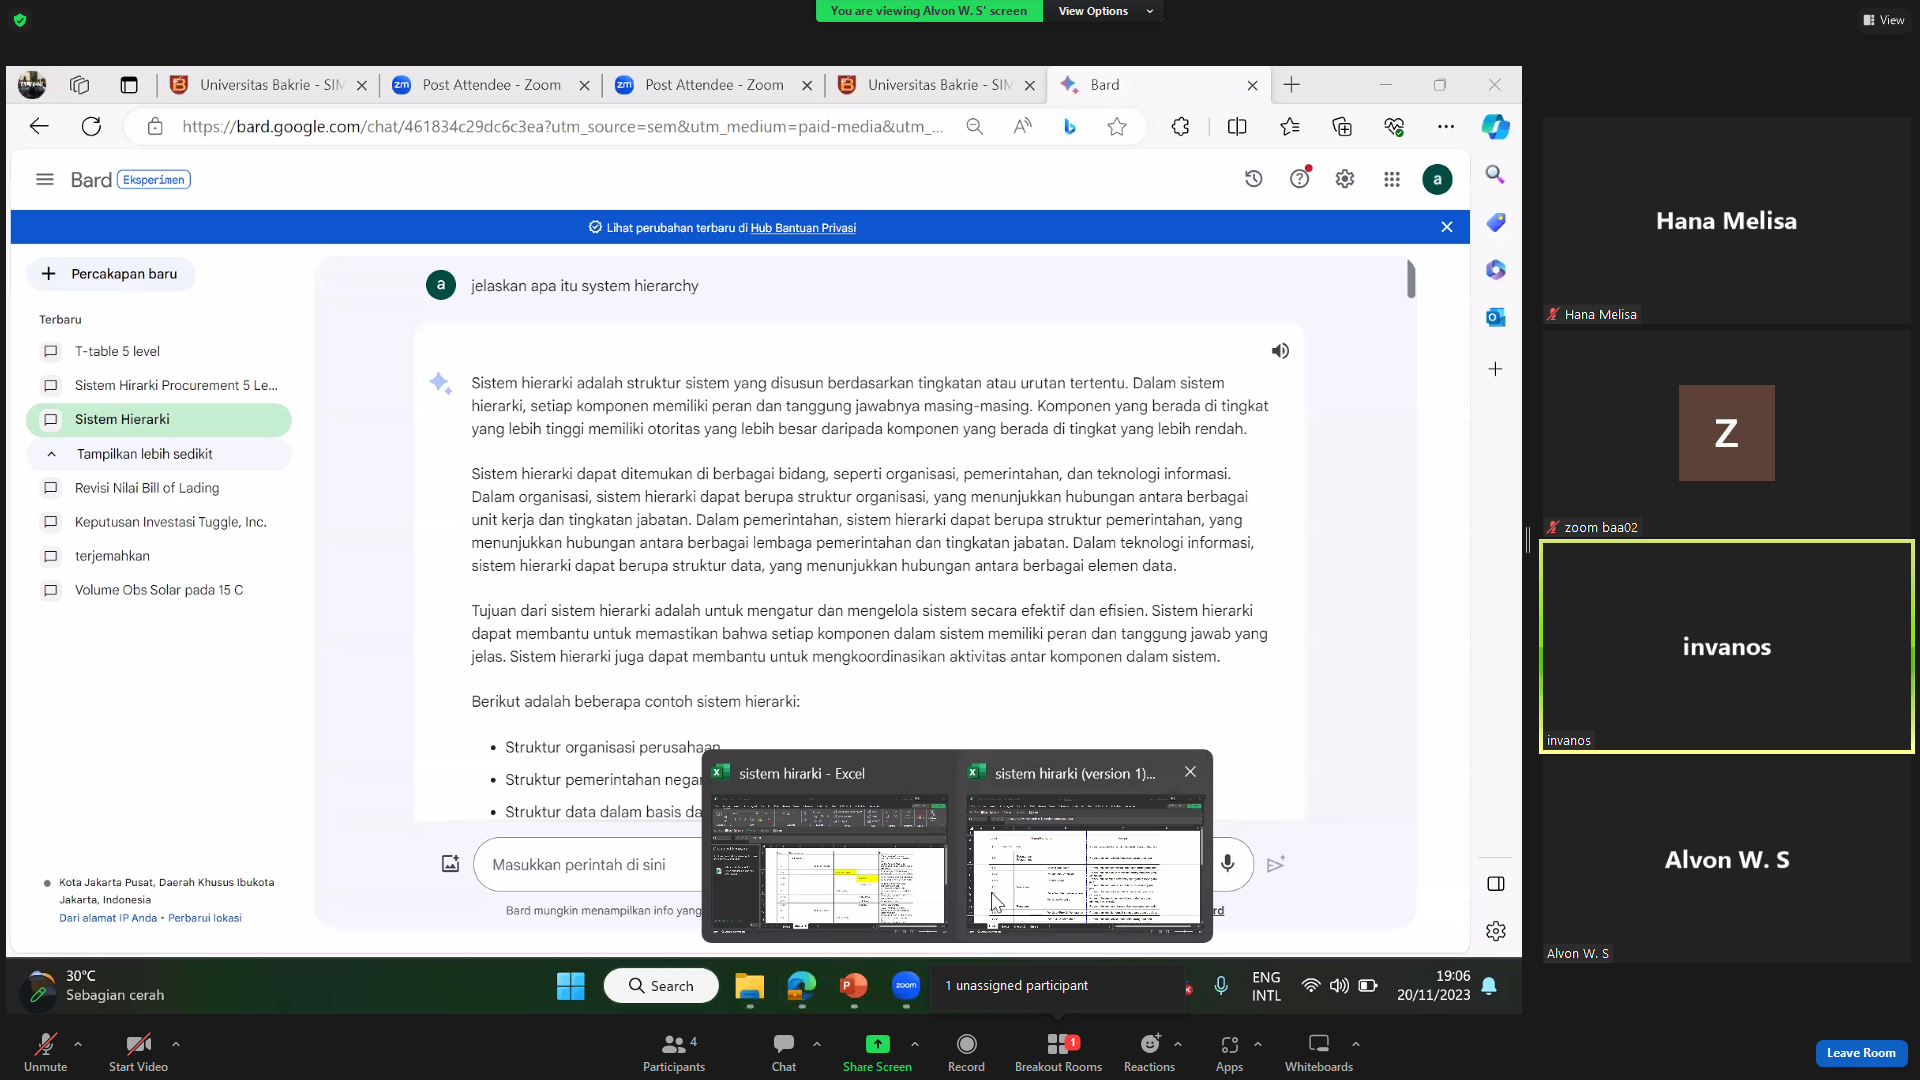Toggle Zoom Chat panel

pos(784,1053)
